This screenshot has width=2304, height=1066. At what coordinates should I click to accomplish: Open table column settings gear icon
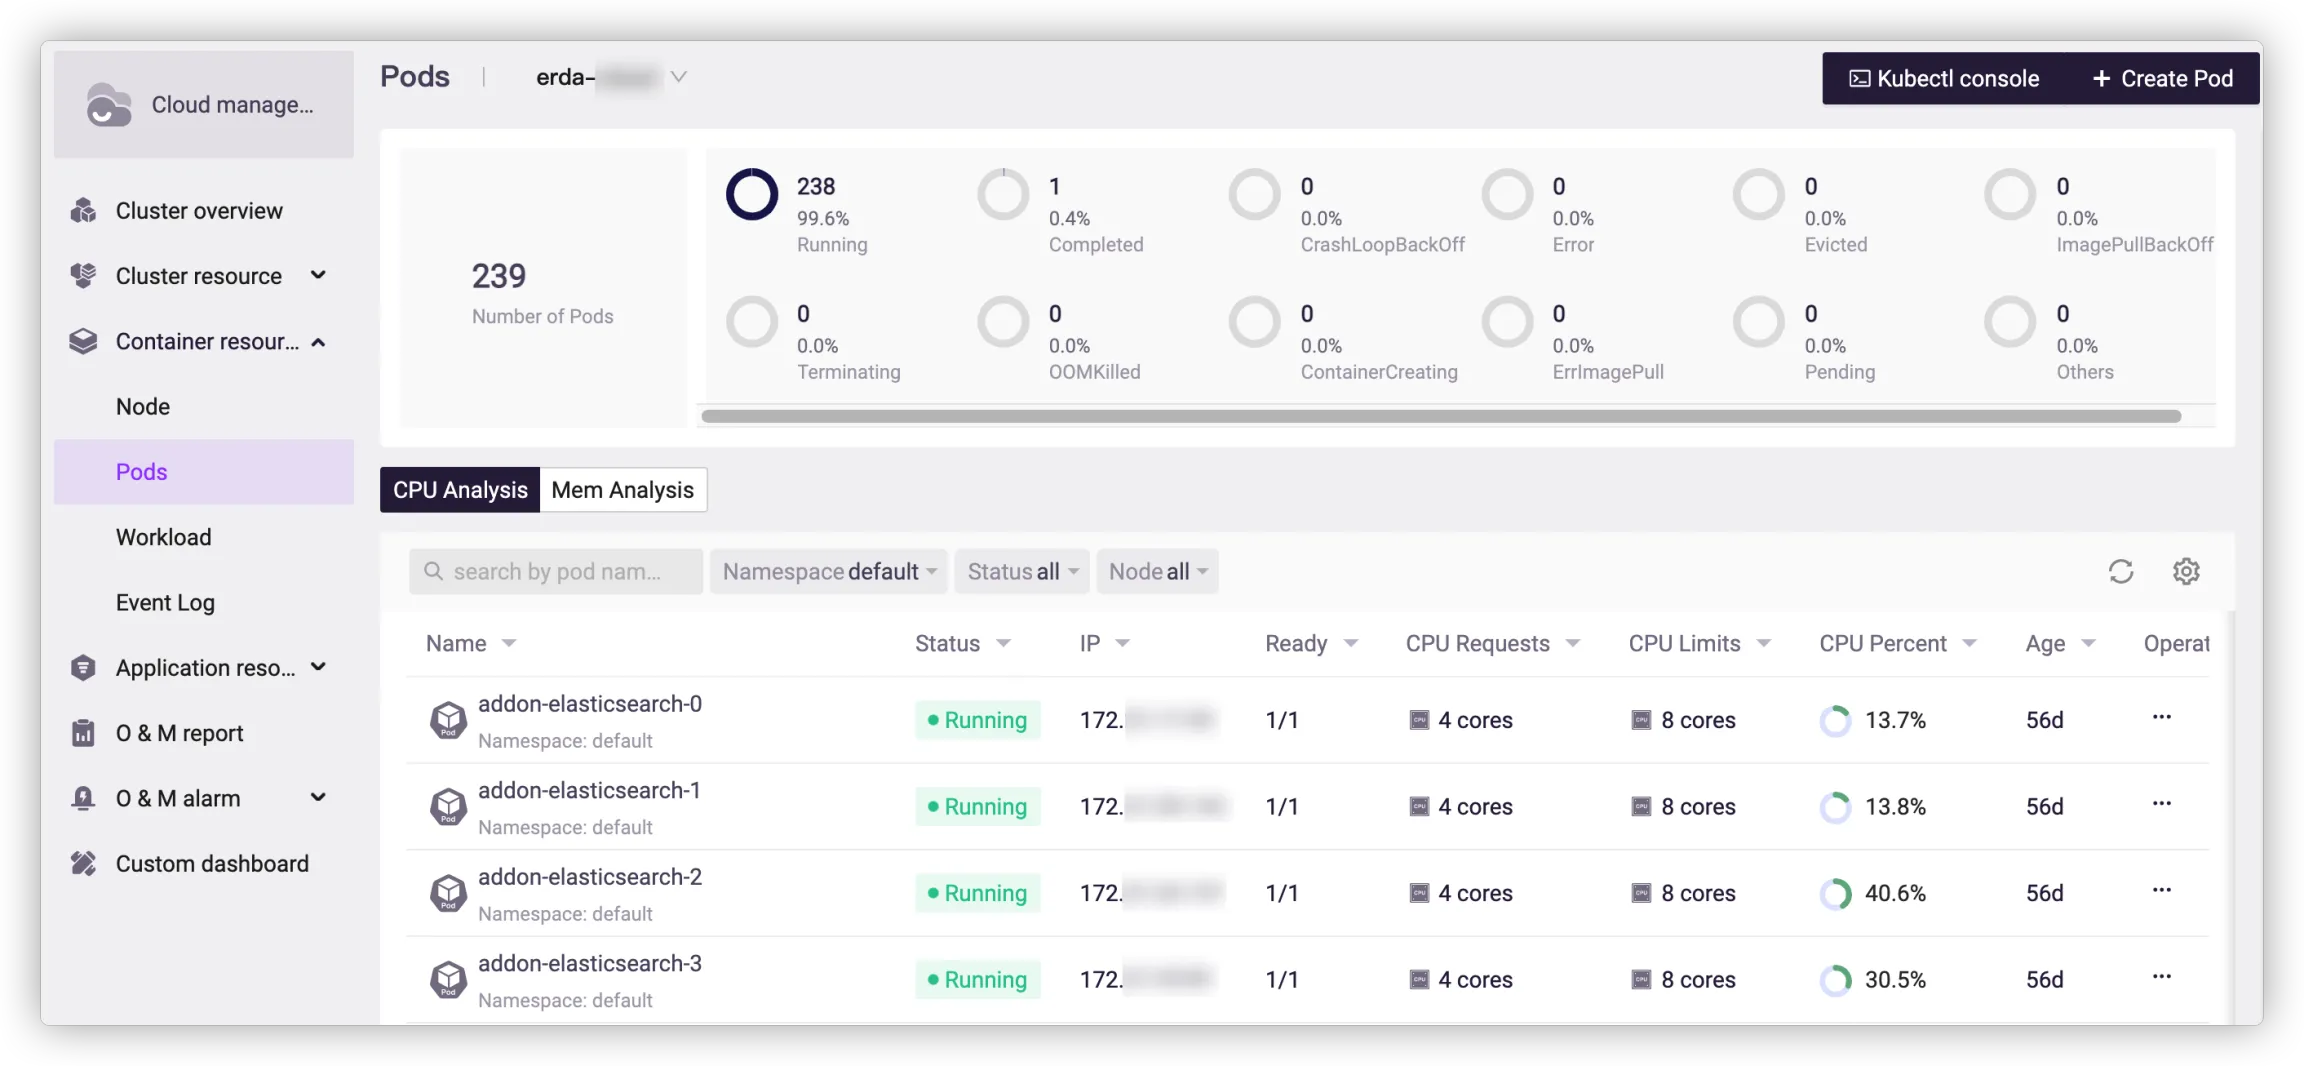coord(2186,571)
